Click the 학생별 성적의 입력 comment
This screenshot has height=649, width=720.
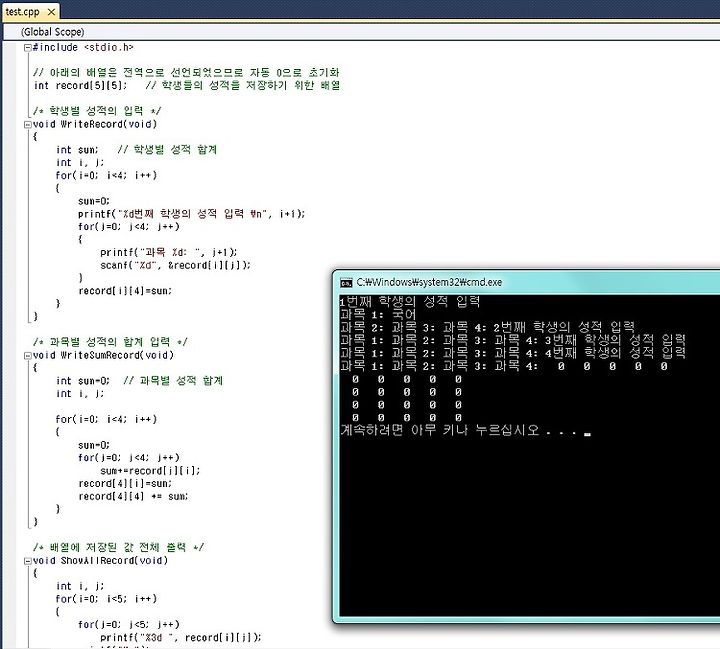coord(97,111)
